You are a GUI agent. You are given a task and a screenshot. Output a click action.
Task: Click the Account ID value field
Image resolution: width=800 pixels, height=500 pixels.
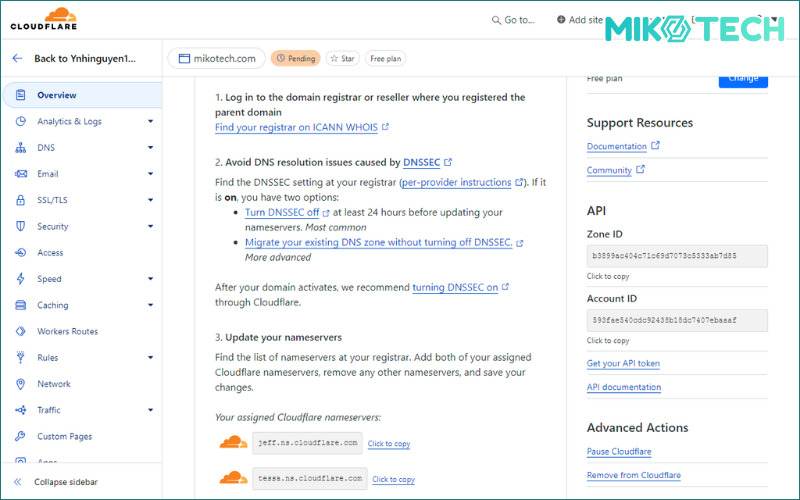(x=677, y=320)
